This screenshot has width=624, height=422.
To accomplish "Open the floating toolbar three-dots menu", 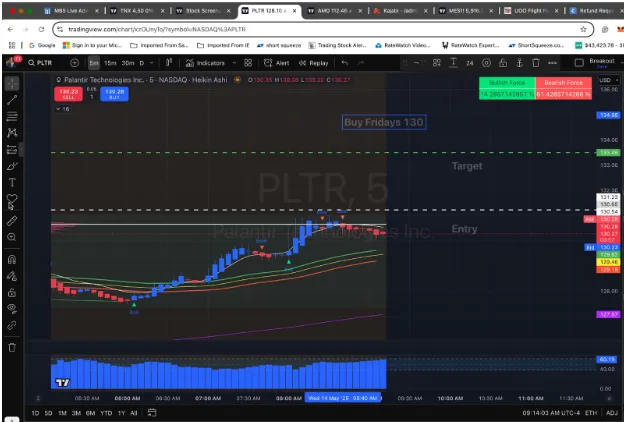I will [552, 63].
